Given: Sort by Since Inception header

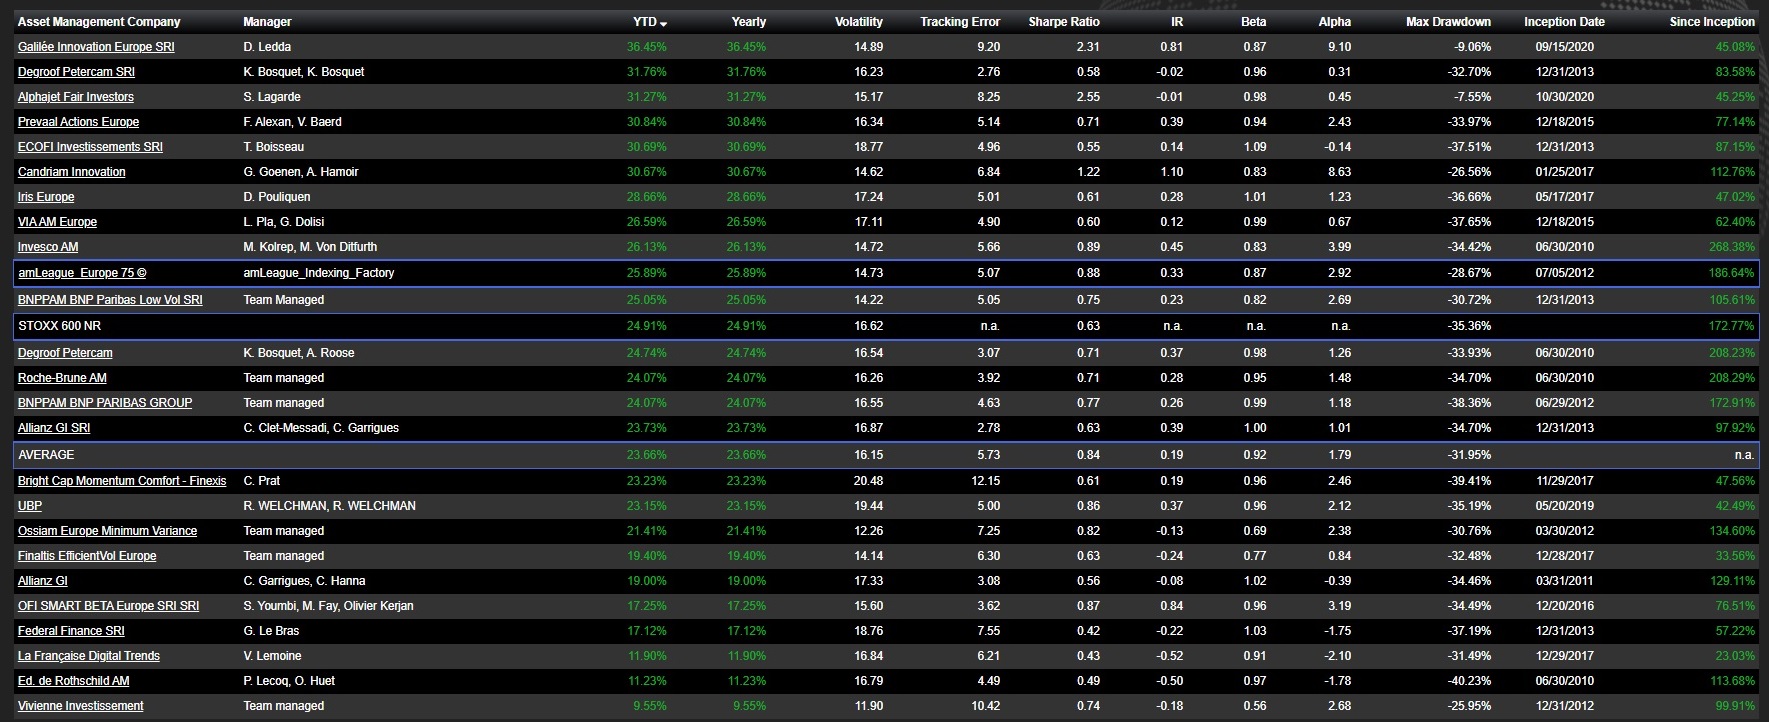Looking at the screenshot, I should tap(1712, 22).
